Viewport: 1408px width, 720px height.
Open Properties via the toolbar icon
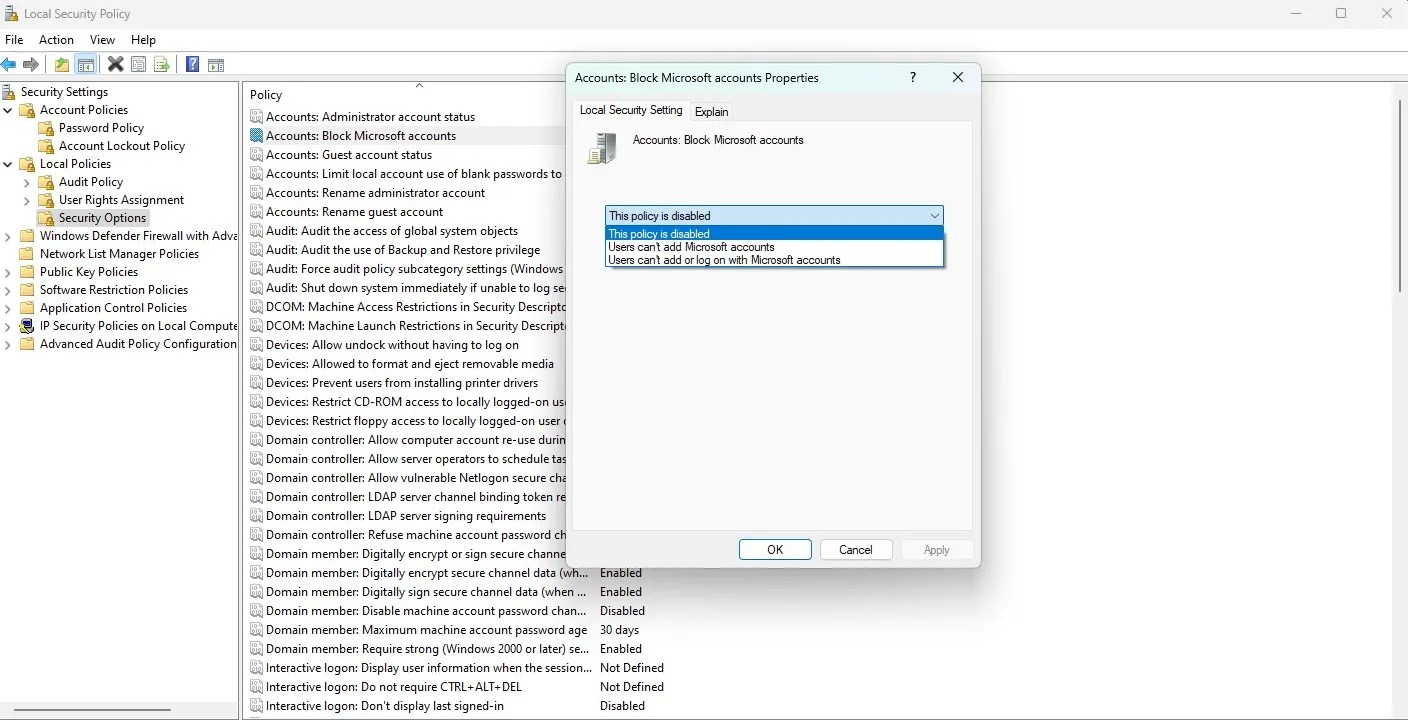point(139,64)
